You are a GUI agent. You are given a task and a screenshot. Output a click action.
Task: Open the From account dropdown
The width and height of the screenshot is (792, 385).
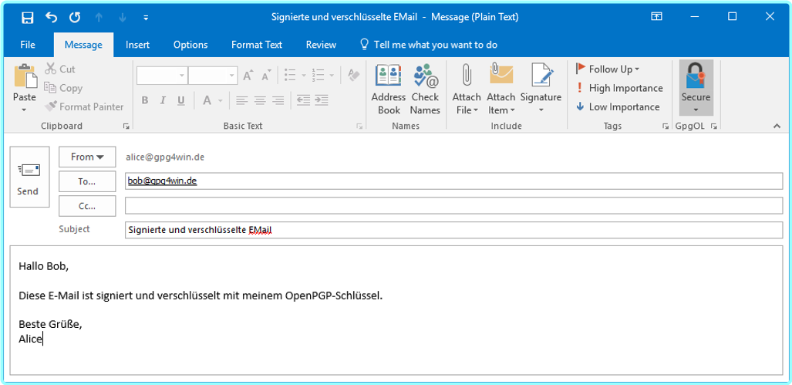[x=87, y=157]
